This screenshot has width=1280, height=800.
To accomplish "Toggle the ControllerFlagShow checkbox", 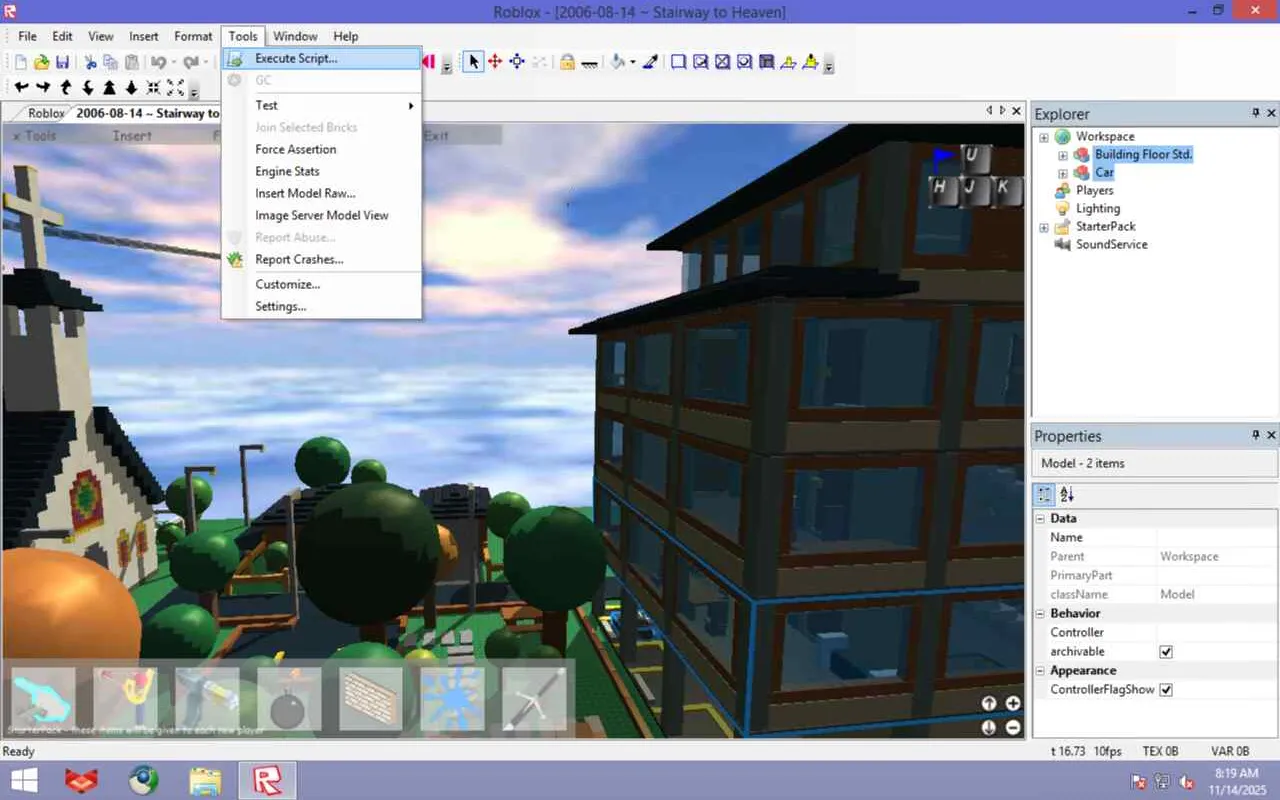I will [x=1166, y=690].
